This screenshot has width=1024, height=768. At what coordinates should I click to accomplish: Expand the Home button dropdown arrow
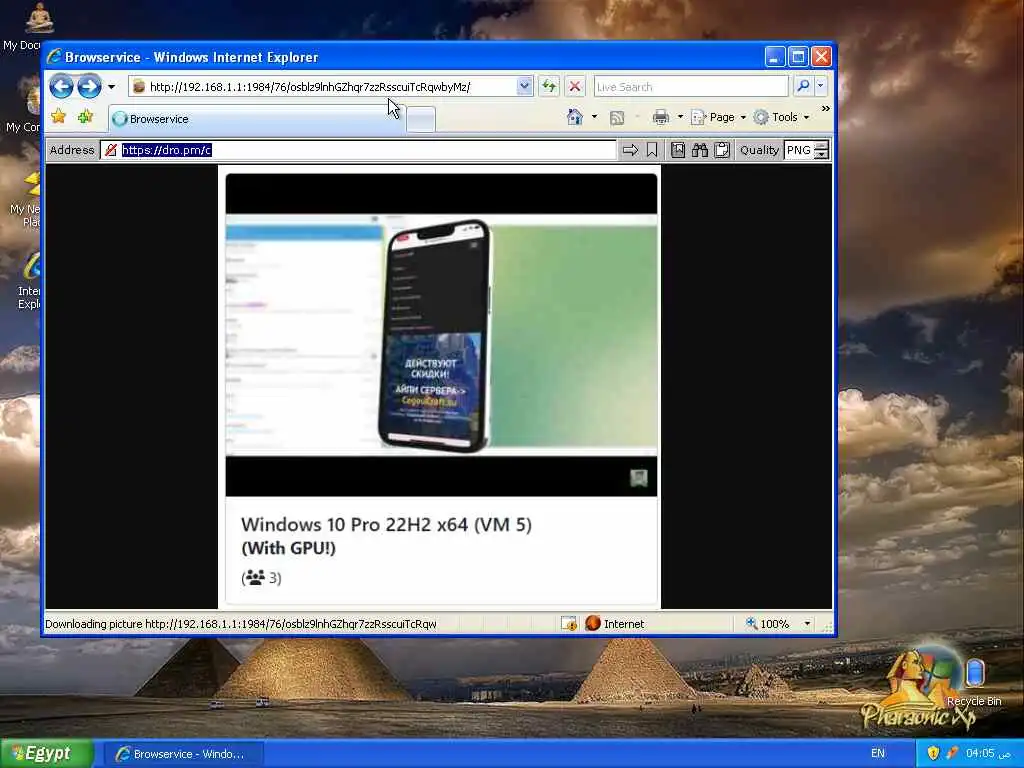tap(594, 118)
